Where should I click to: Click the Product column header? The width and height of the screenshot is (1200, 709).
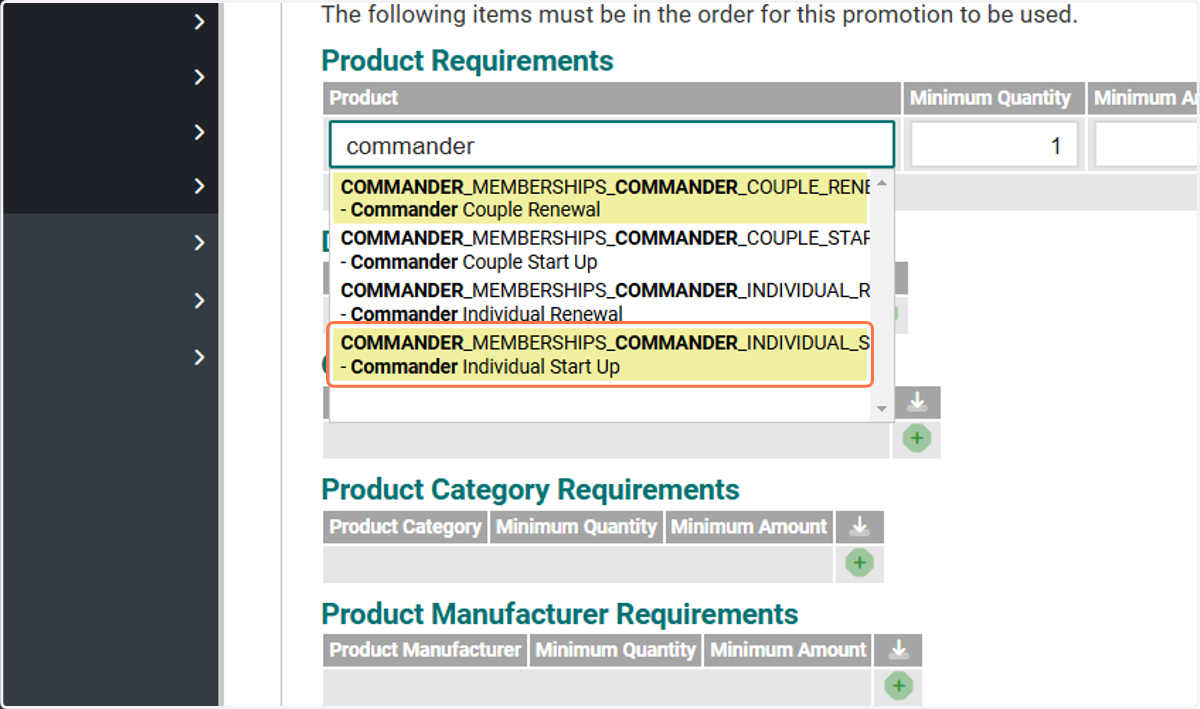coord(611,98)
